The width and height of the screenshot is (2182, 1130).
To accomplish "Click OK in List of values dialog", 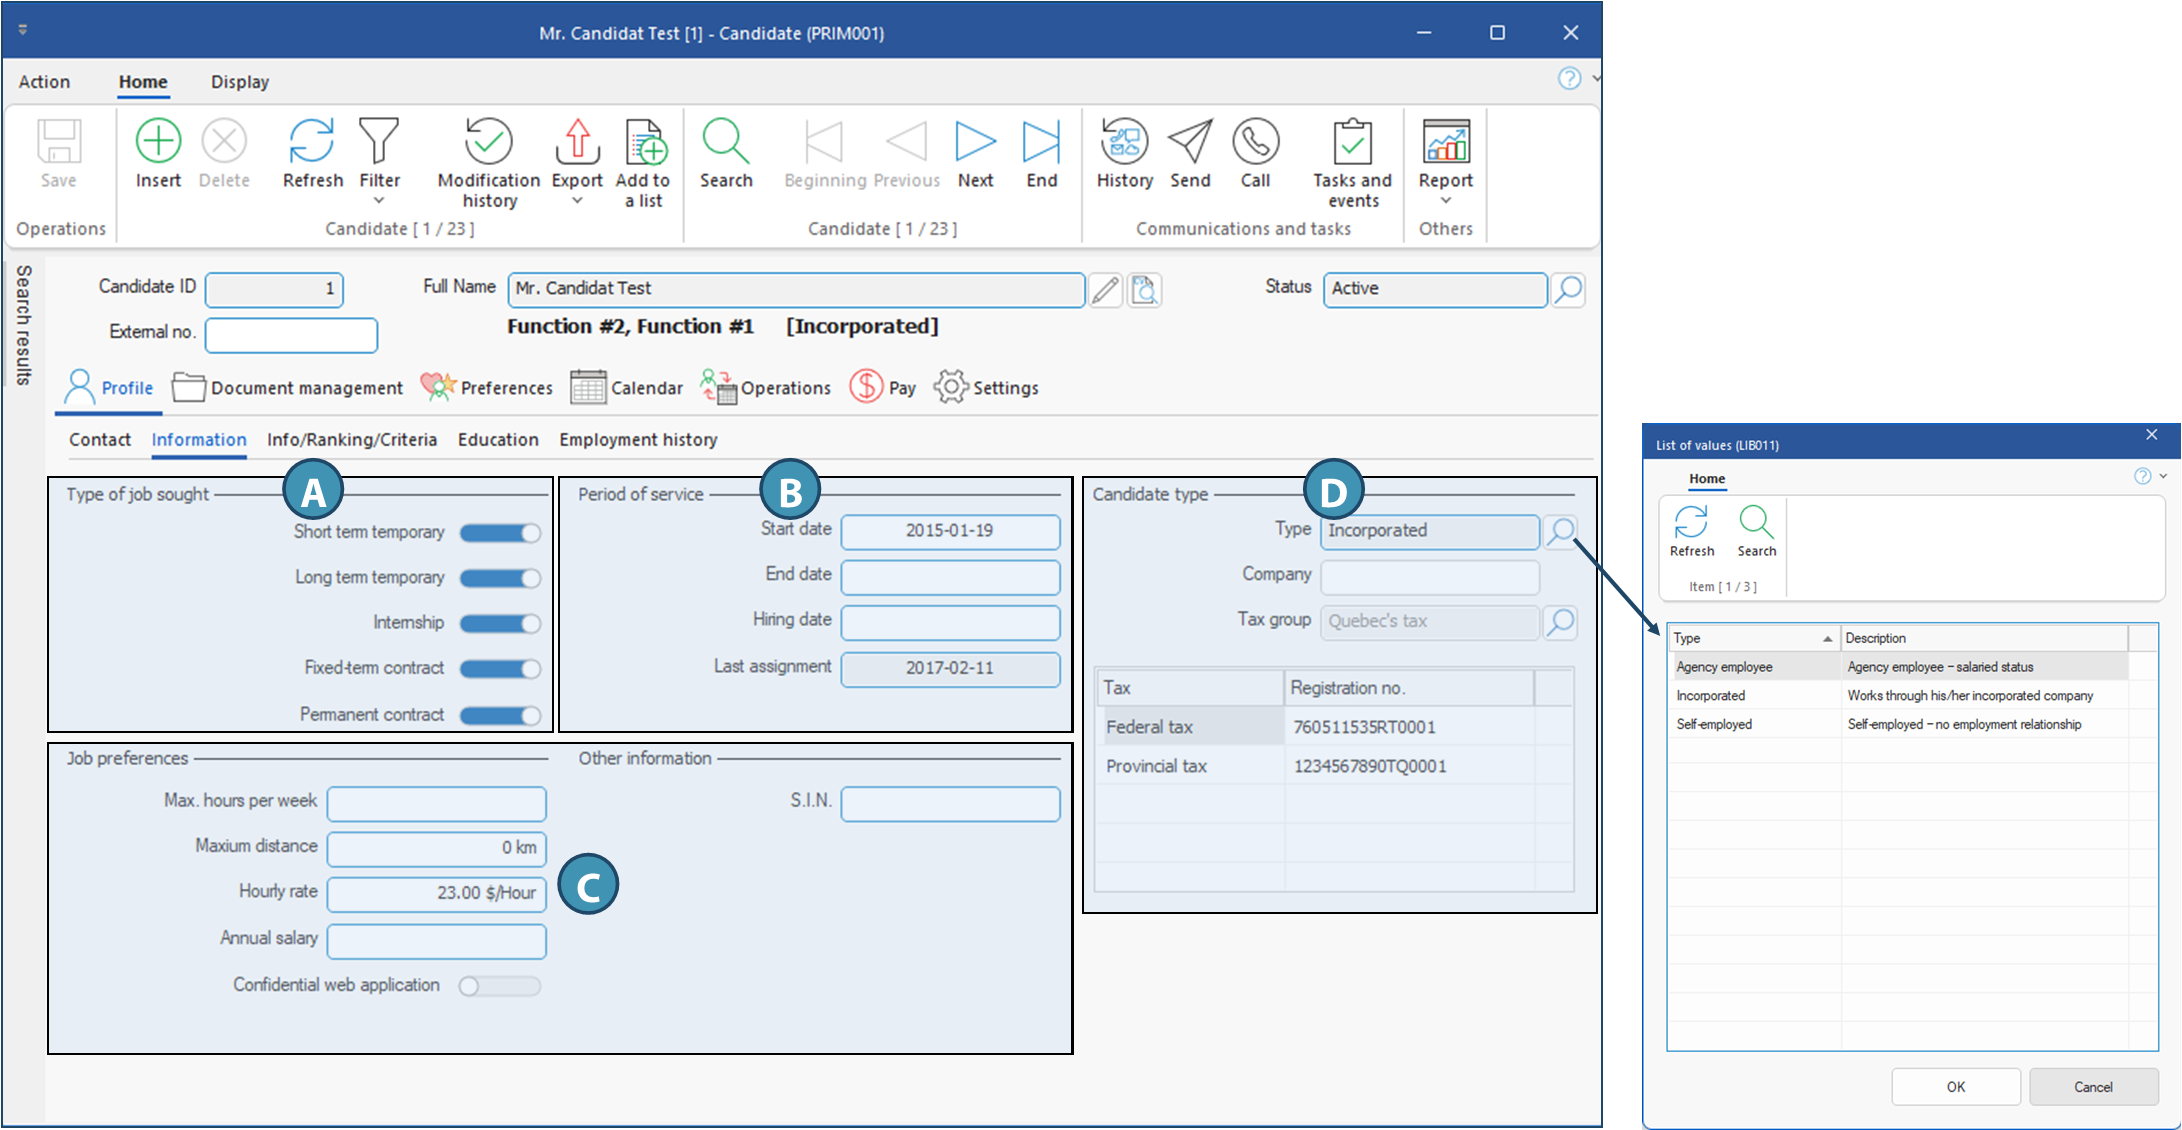I will point(1955,1087).
